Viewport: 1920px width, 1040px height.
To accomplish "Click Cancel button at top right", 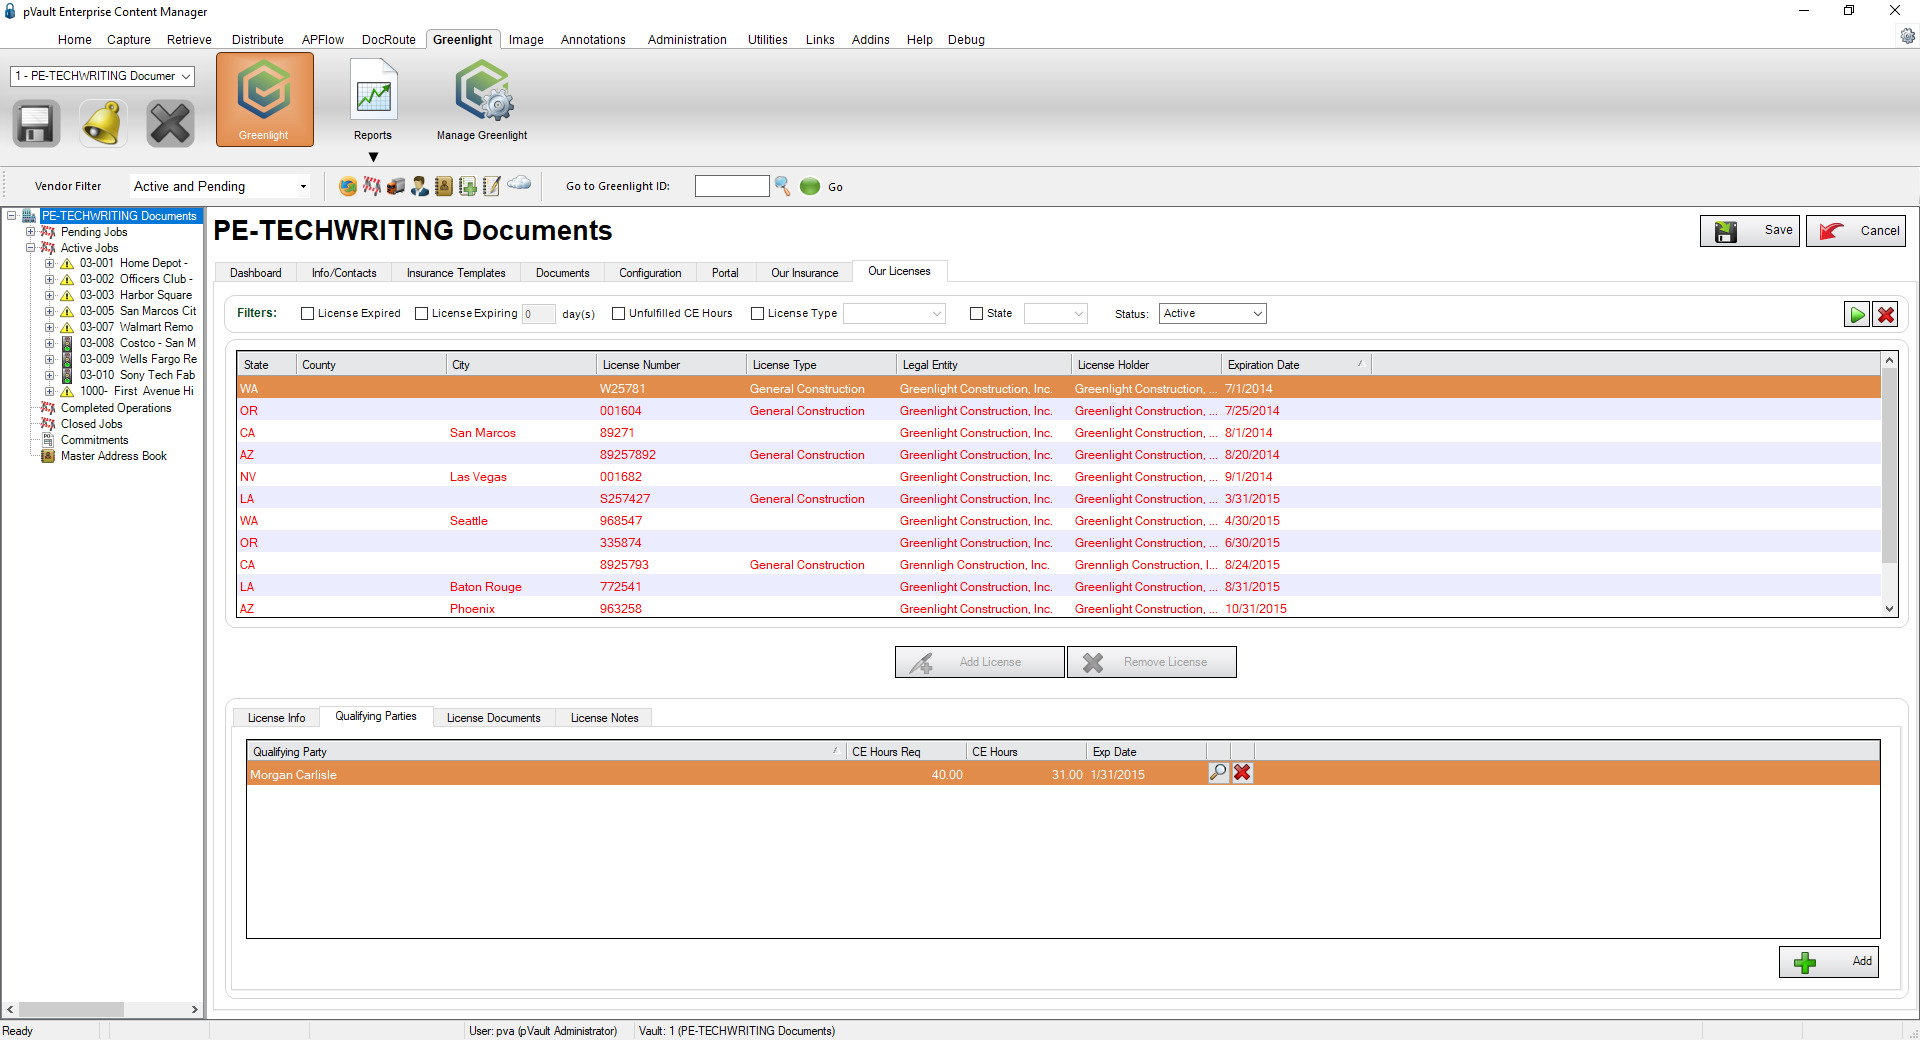I will [1856, 231].
